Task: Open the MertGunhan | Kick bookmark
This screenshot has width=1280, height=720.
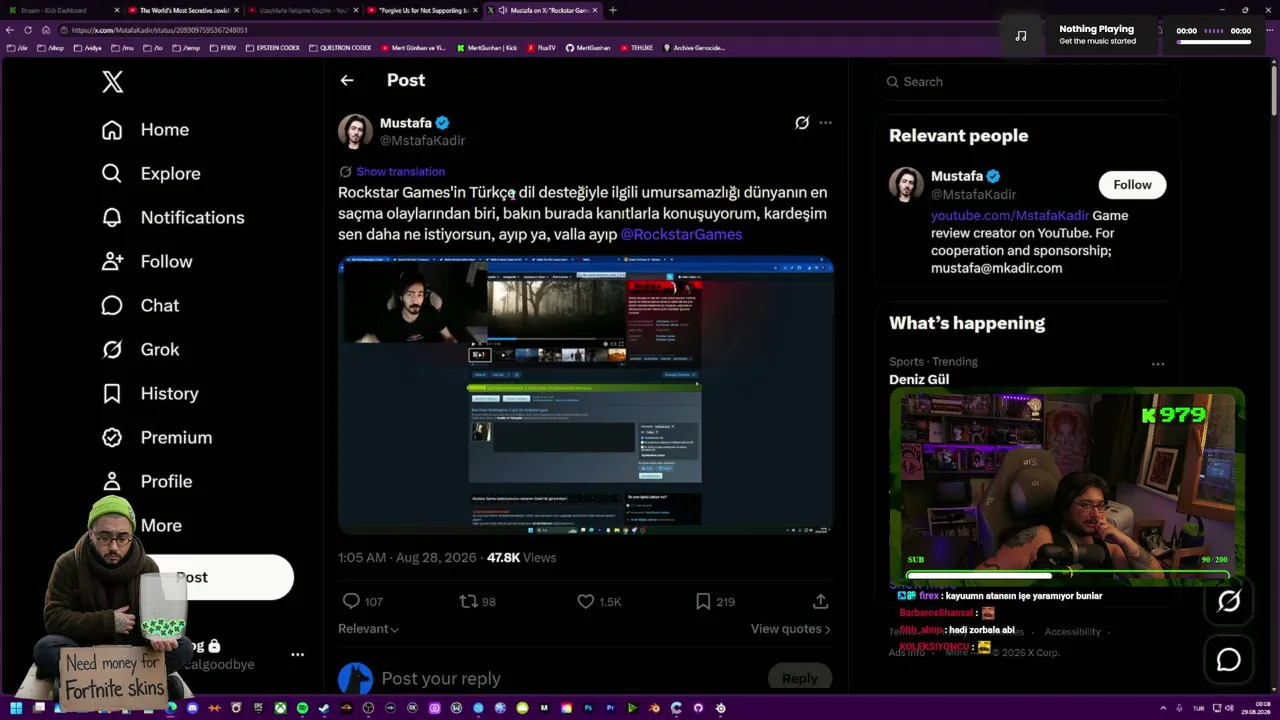Action: click(x=487, y=48)
